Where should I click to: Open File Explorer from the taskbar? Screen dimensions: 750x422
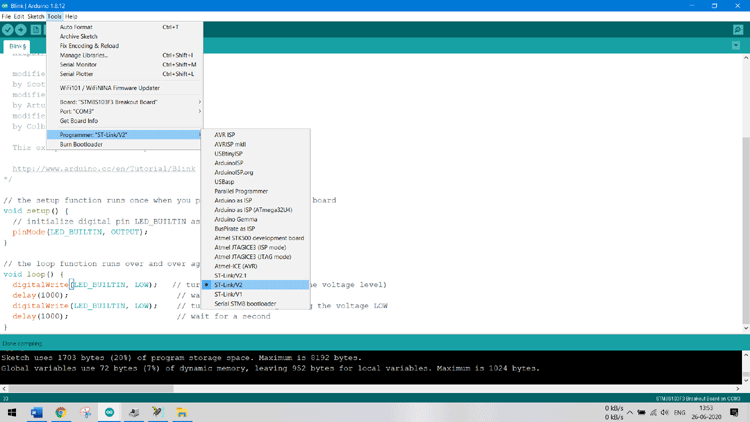pos(182,412)
